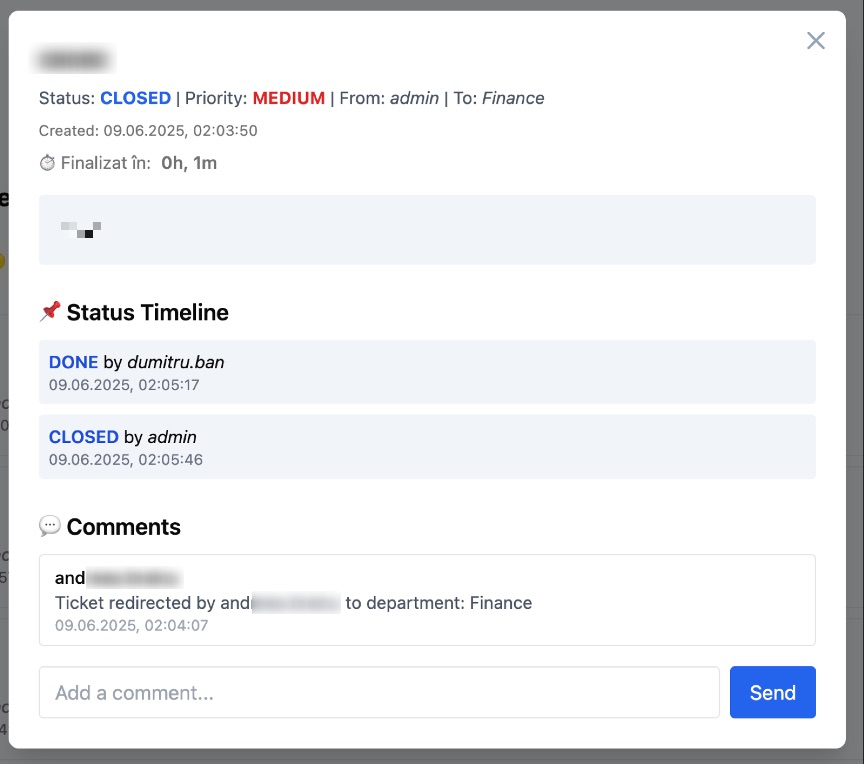Select the CLOSED by admin timeline entry
Image resolution: width=864 pixels, height=764 pixels.
(428, 447)
